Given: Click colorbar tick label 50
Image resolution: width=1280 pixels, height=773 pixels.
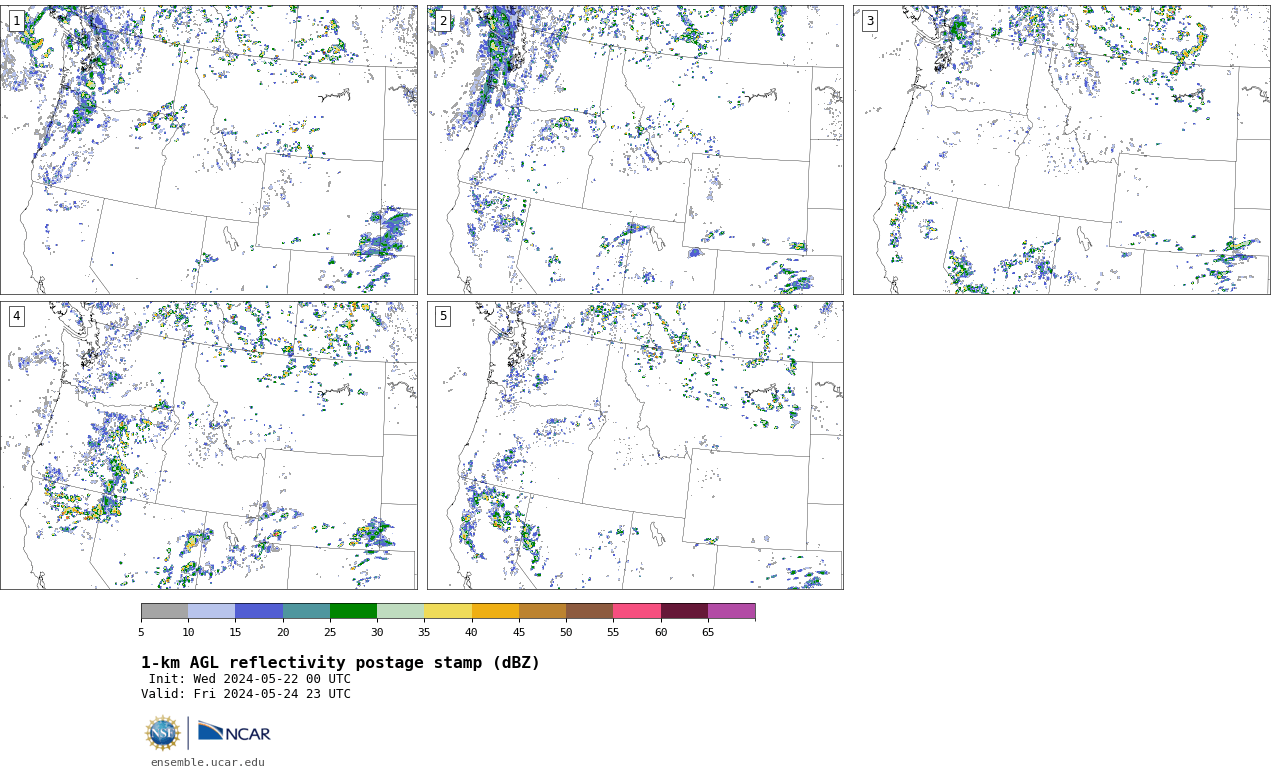Looking at the screenshot, I should (x=566, y=632).
